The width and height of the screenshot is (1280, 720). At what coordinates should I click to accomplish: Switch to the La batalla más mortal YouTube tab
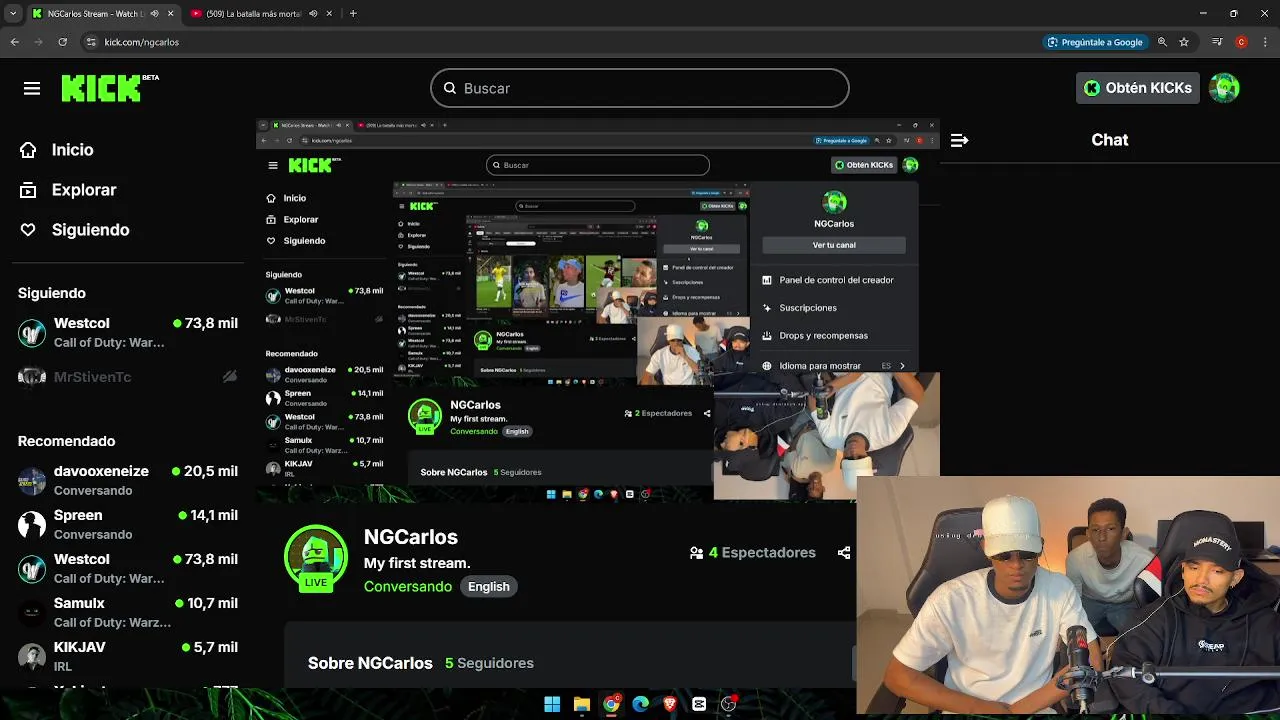point(252,13)
